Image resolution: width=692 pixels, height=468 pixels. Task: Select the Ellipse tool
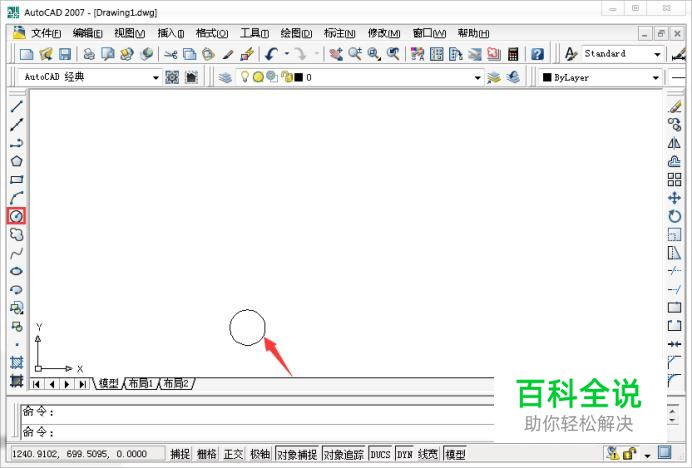16,271
